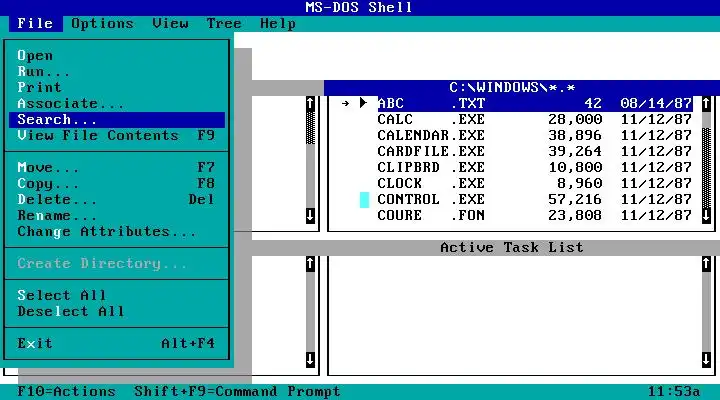Click the cyan icon beside CONTROL.EXE
Image resolution: width=720 pixels, height=400 pixels.
coord(364,199)
